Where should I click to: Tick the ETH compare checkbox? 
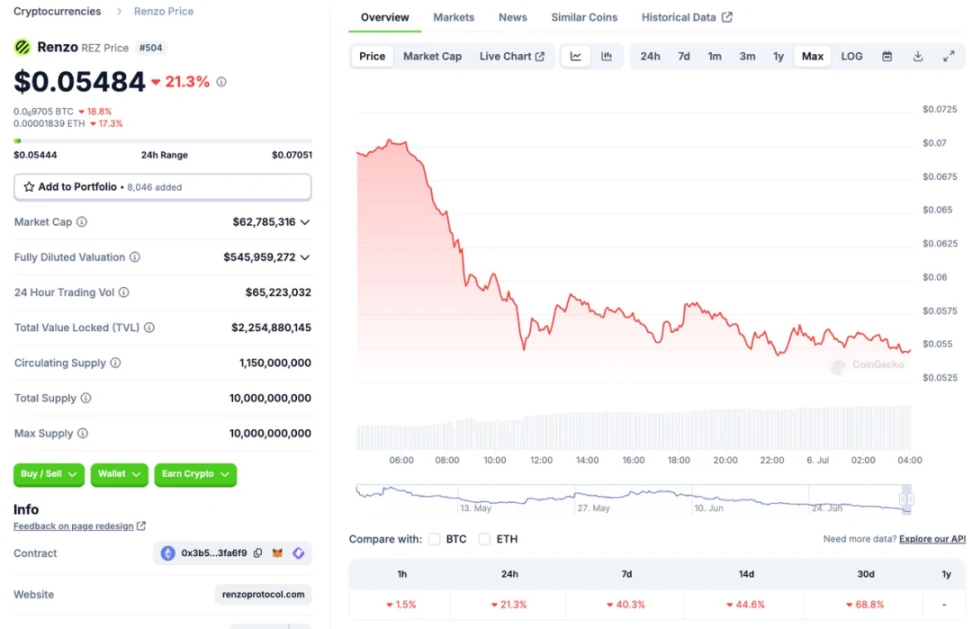[x=484, y=539]
